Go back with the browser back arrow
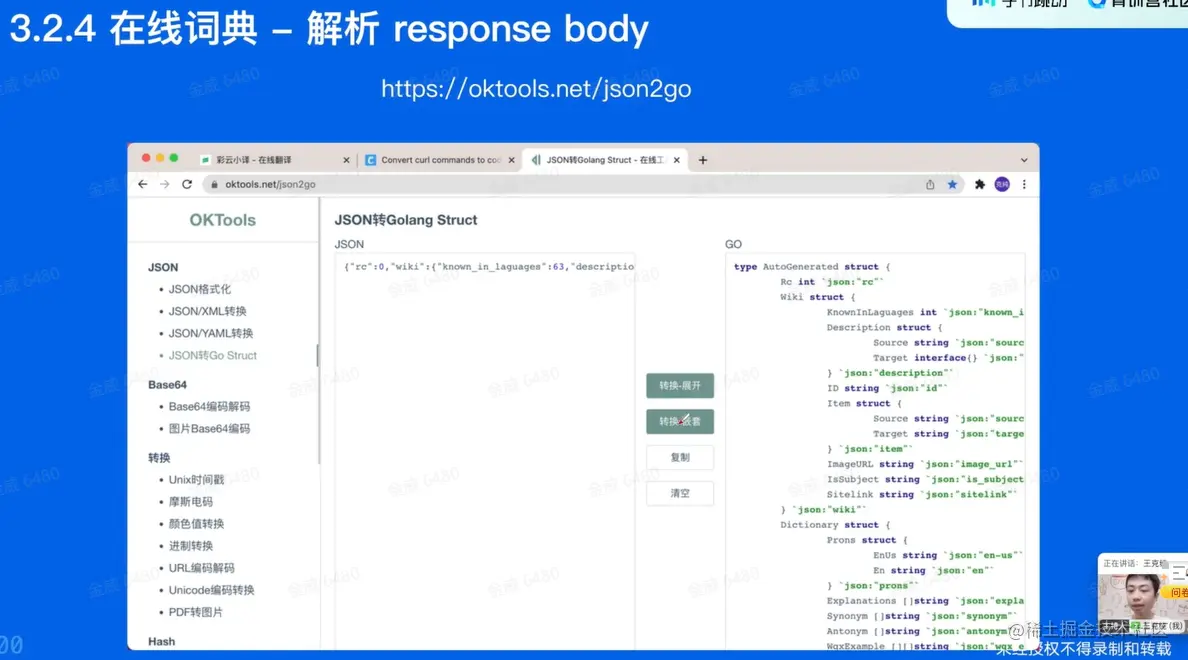This screenshot has height=660, width=1188. tap(142, 184)
